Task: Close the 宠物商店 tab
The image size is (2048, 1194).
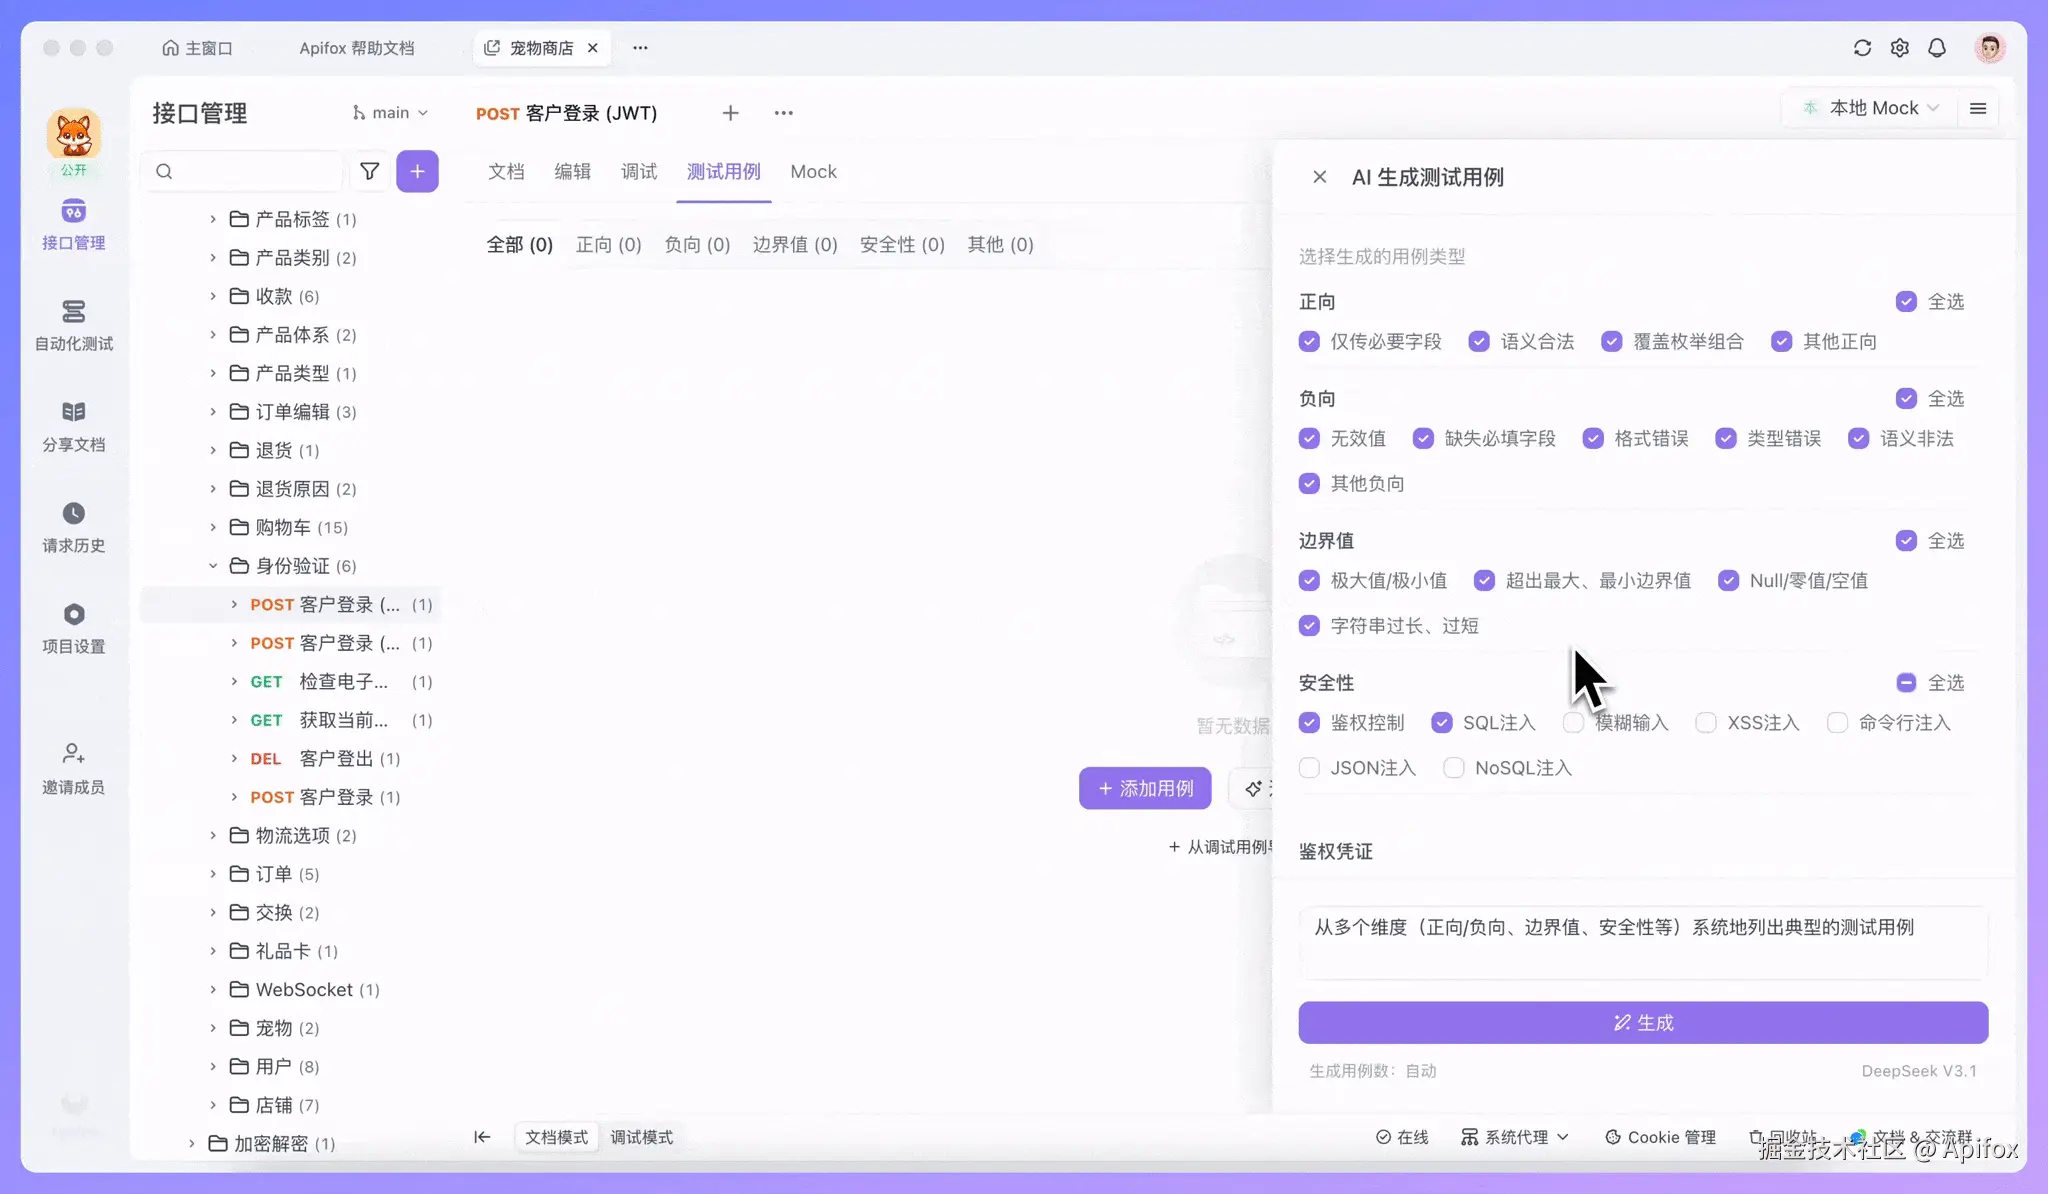Action: pyautogui.click(x=593, y=48)
